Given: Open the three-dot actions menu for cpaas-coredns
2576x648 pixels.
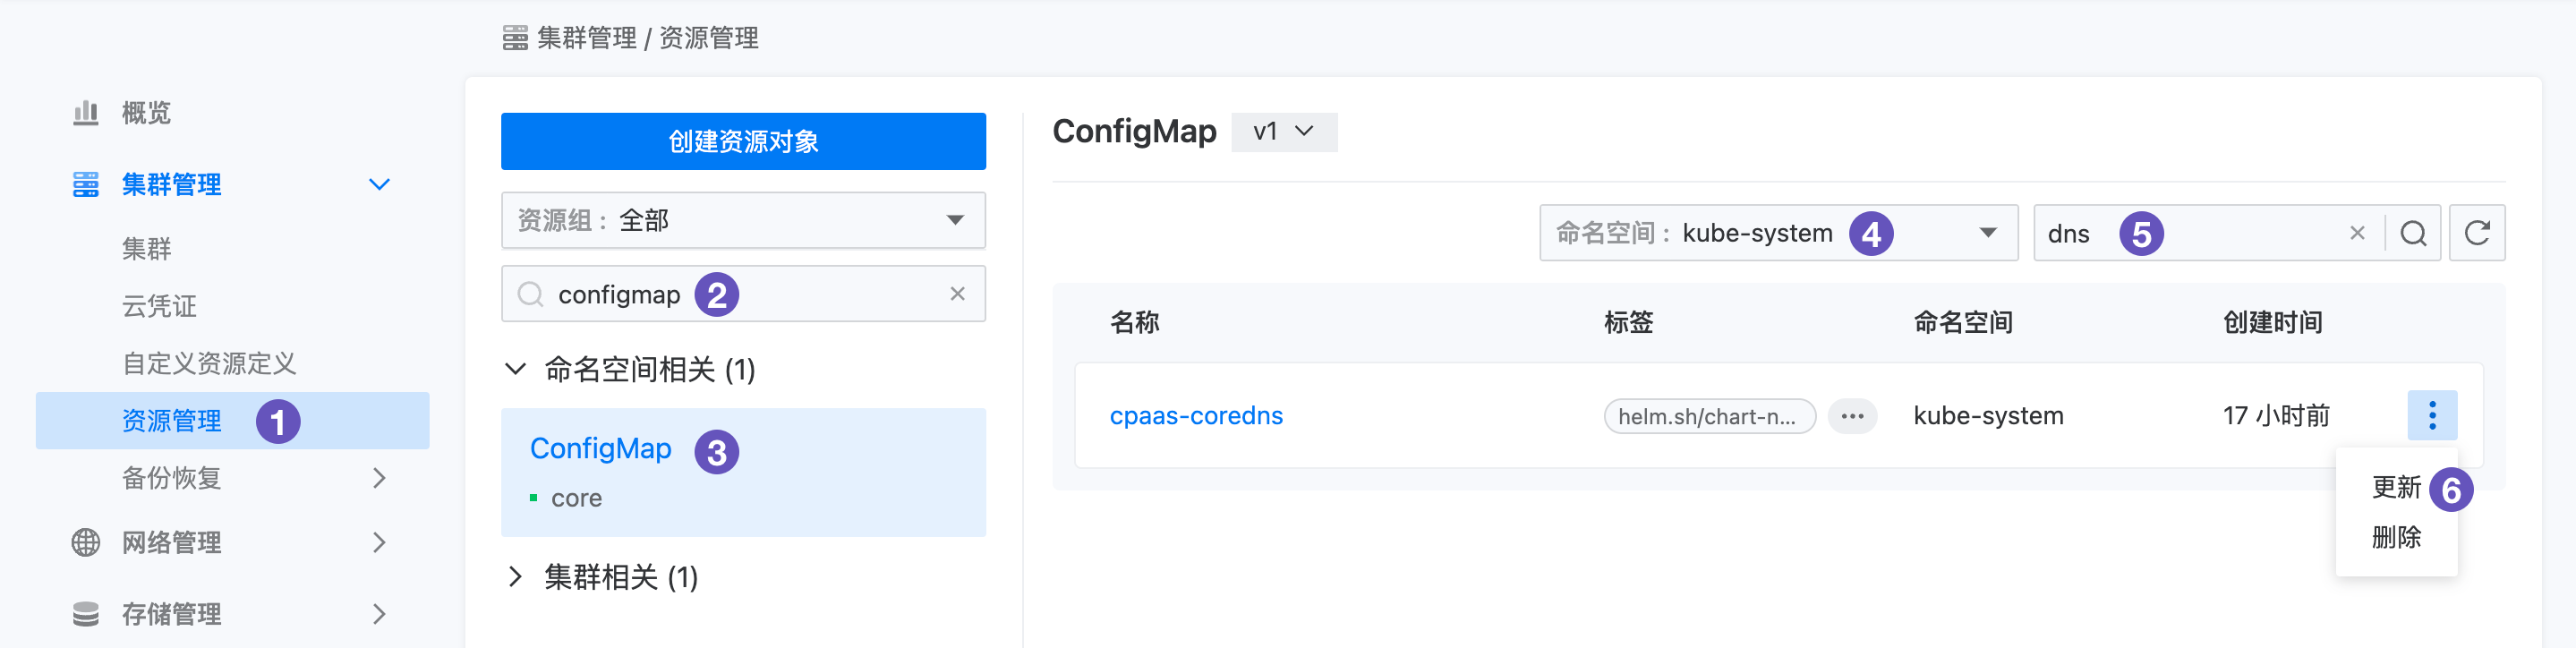Looking at the screenshot, I should 2431,415.
